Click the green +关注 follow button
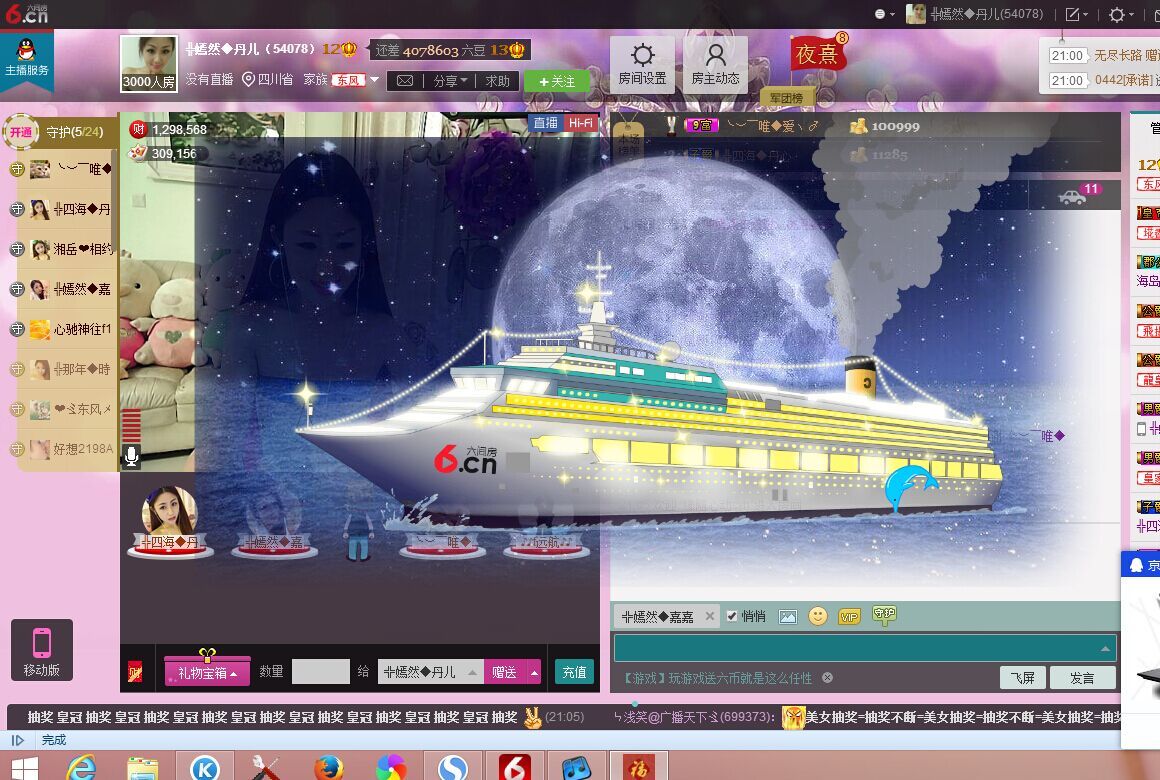The height and width of the screenshot is (780, 1160). tap(556, 81)
